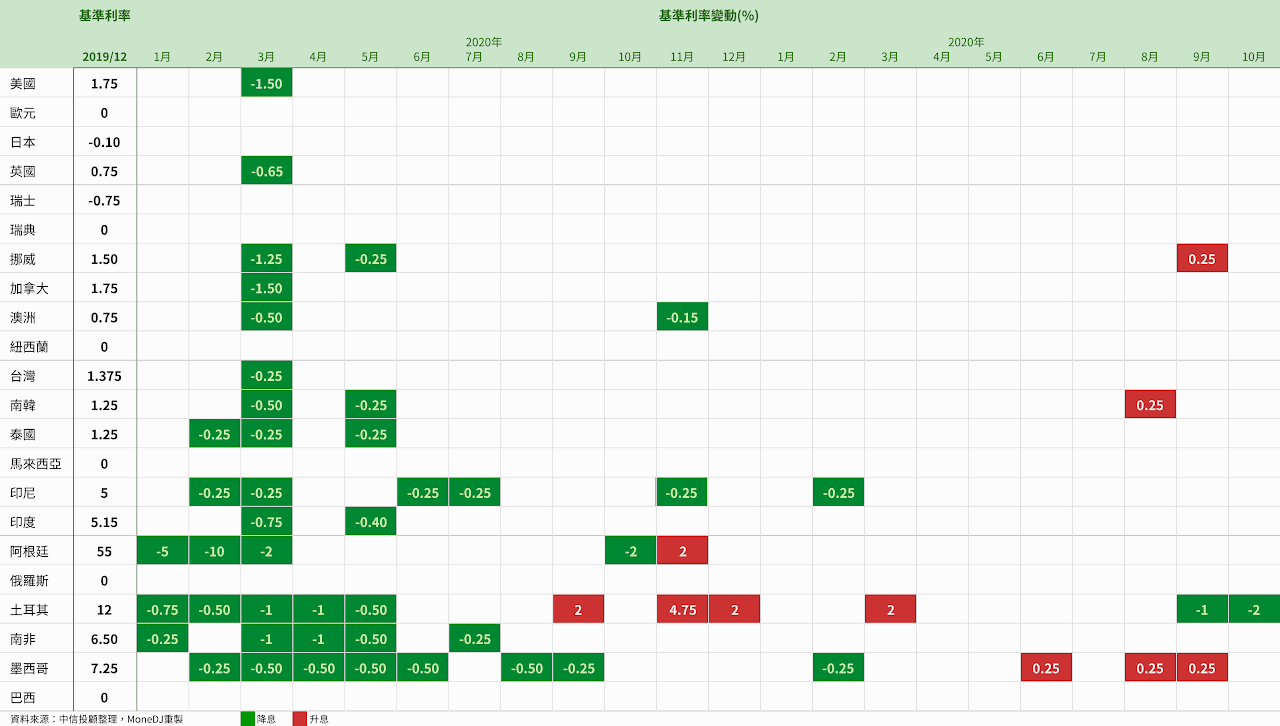This screenshot has height=726, width=1280.
Task: Click the 台灣 row label
Action: click(23, 376)
